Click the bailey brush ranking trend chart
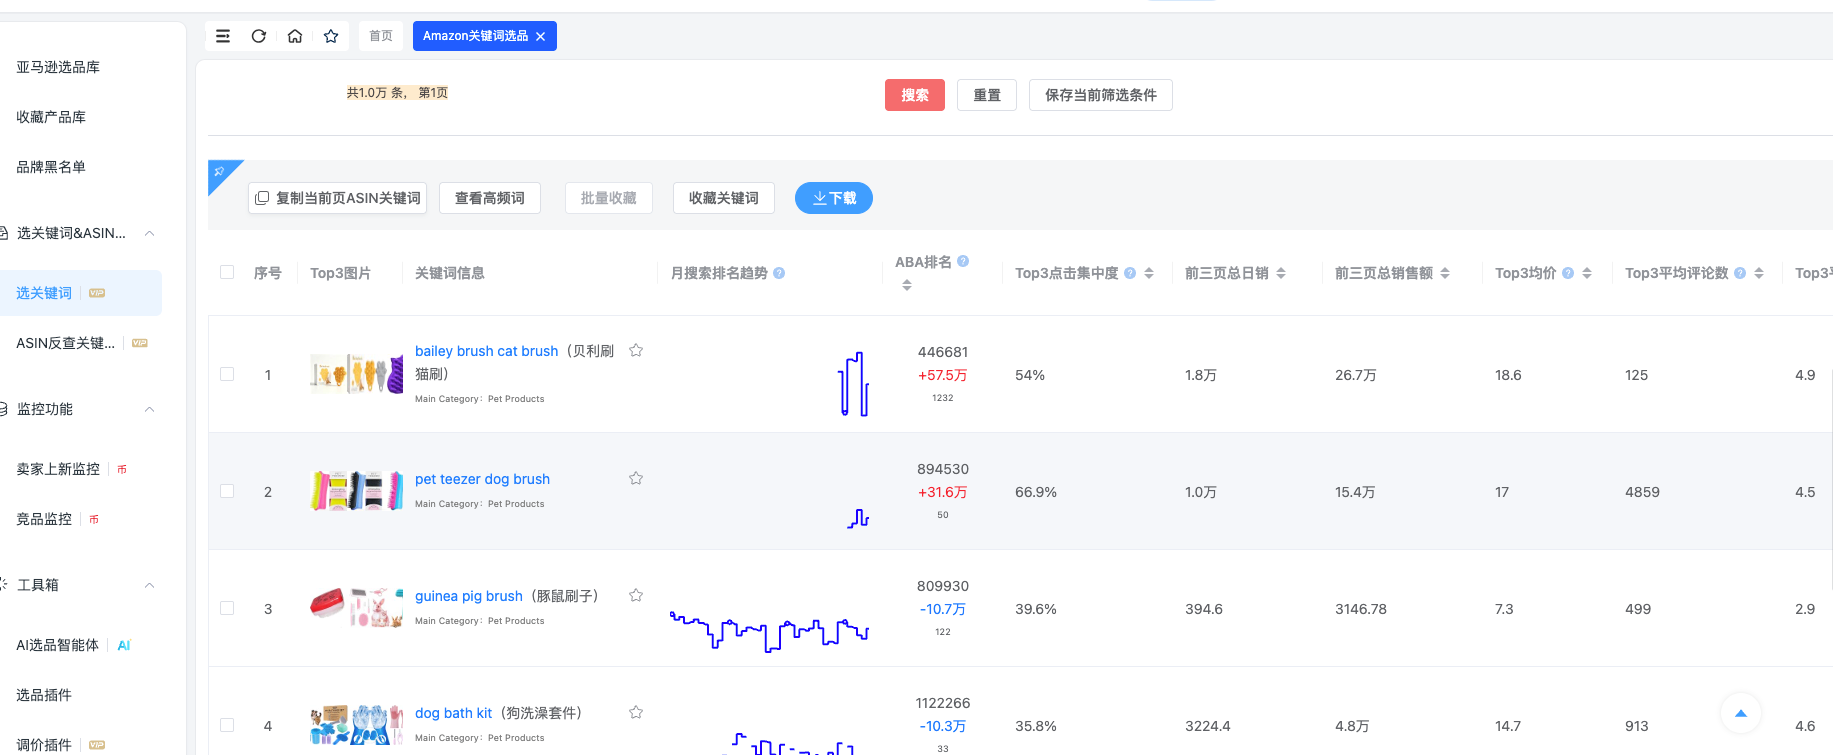Viewport: 1833px width, 755px height. click(x=854, y=383)
